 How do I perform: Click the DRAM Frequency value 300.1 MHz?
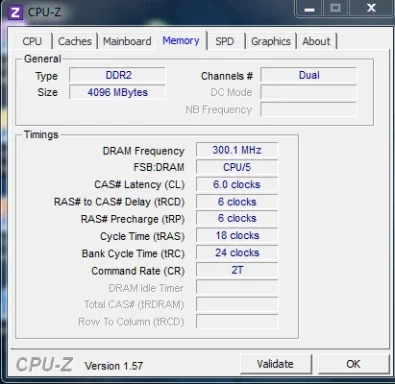[x=237, y=150]
